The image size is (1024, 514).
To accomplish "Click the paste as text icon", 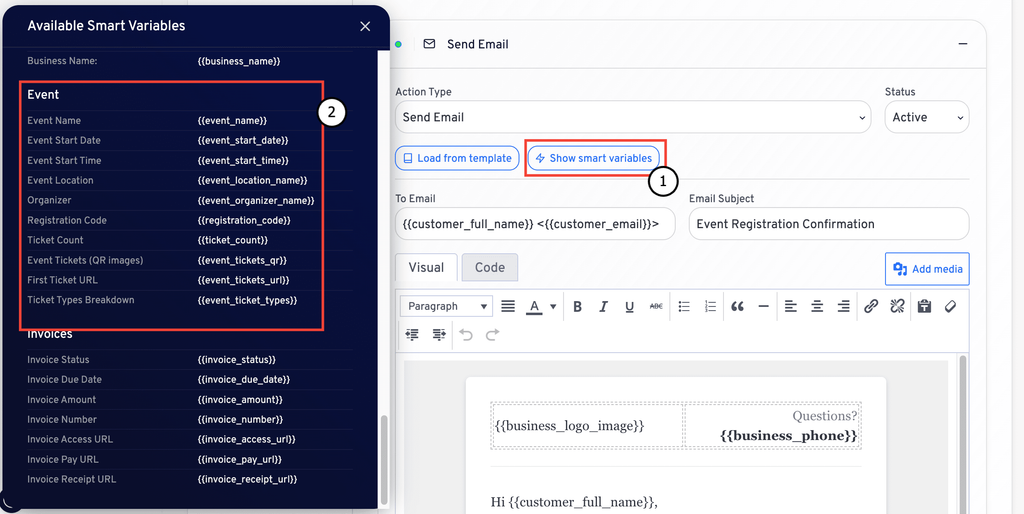I will [x=924, y=306].
